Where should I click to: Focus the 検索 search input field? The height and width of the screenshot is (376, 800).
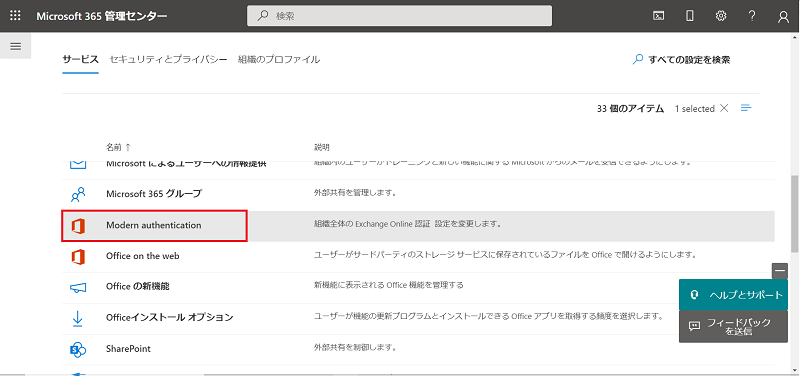399,16
